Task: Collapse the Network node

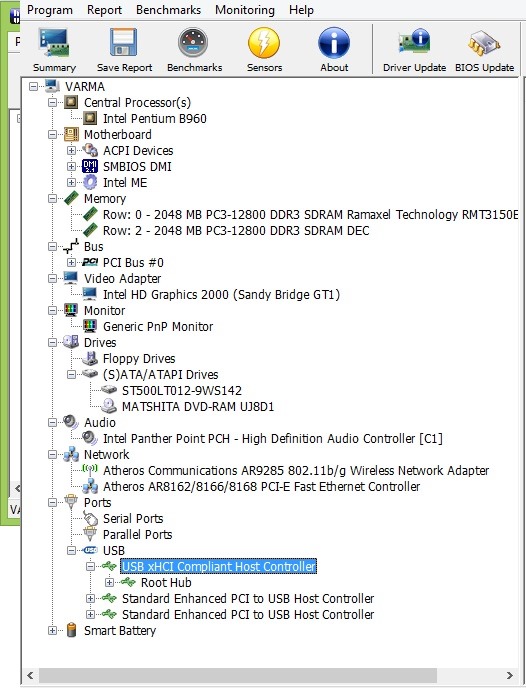Action: tap(52, 454)
